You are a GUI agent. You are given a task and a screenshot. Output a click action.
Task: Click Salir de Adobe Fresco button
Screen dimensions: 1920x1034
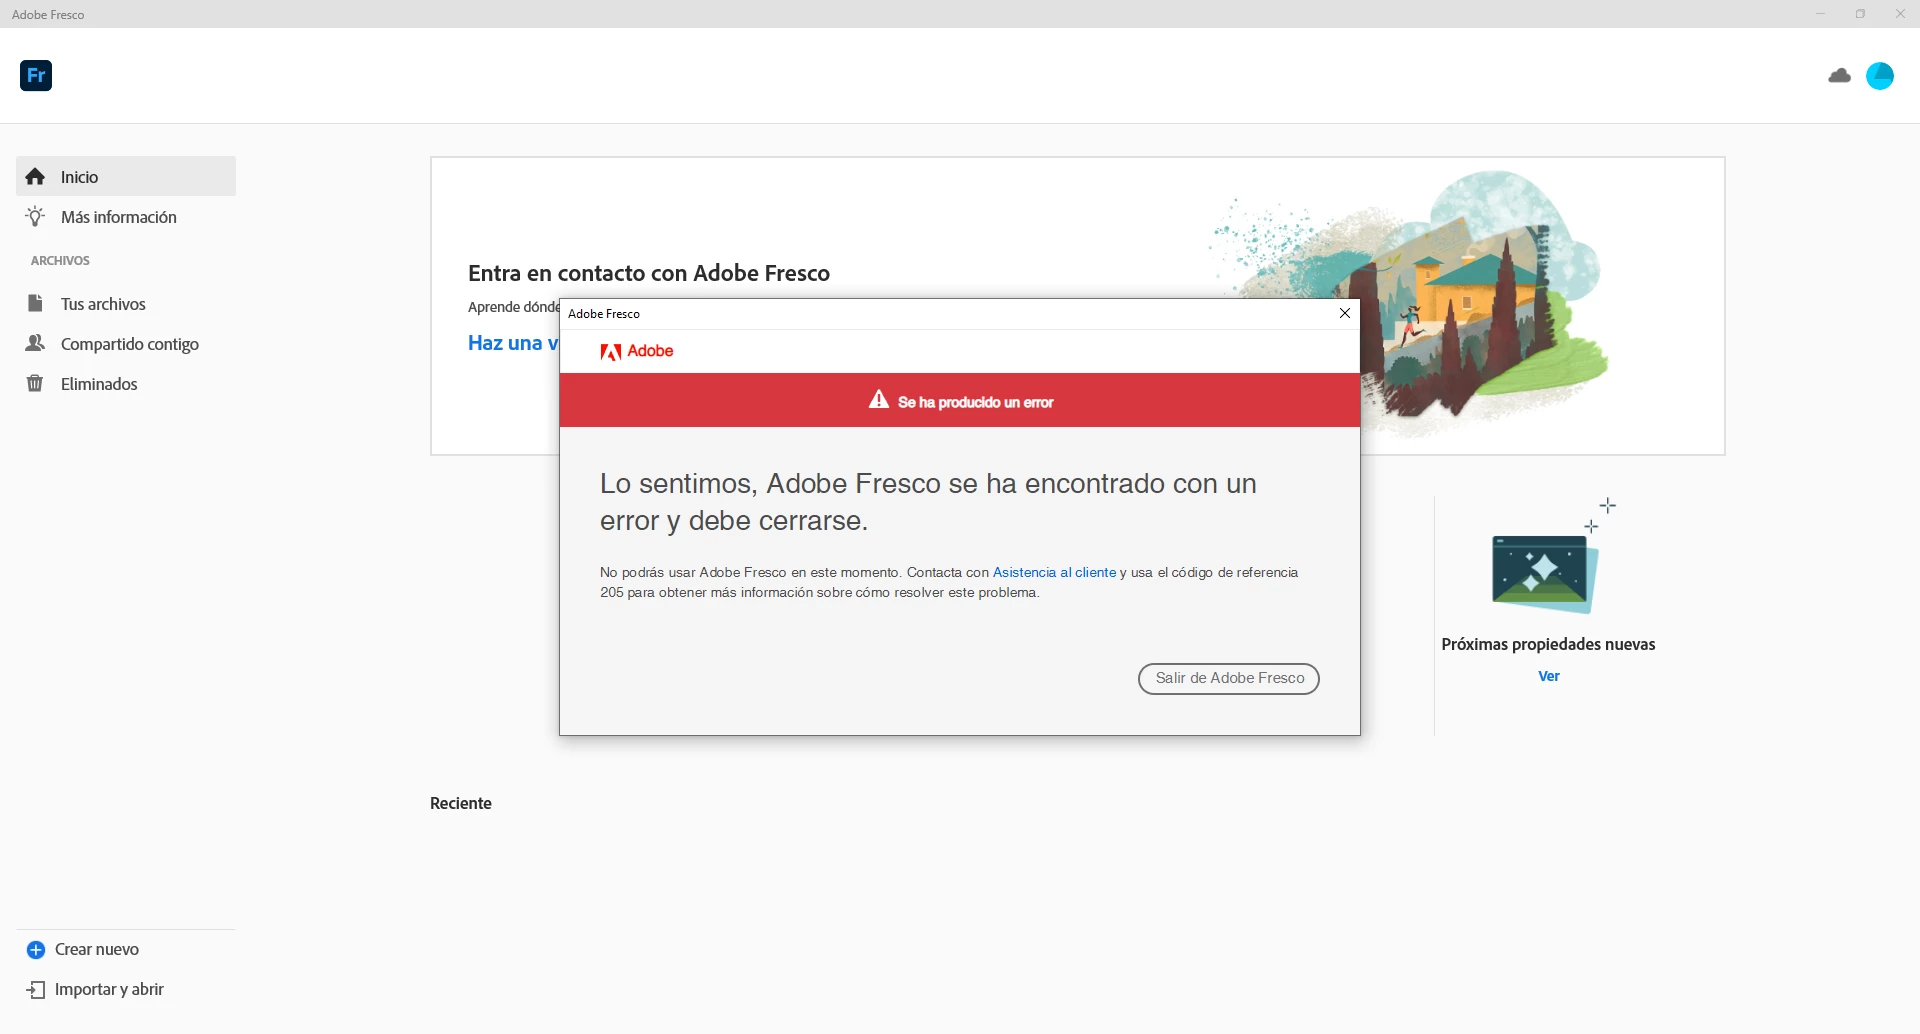1229,679
